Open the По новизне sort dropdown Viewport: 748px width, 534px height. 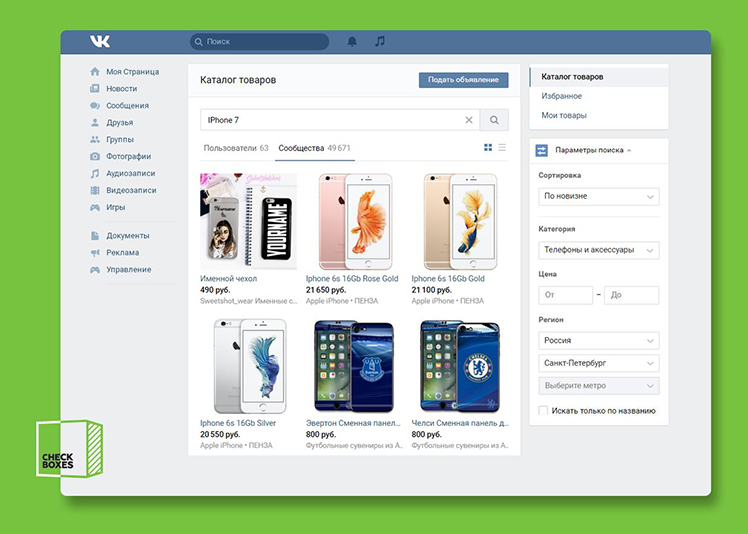coord(599,196)
